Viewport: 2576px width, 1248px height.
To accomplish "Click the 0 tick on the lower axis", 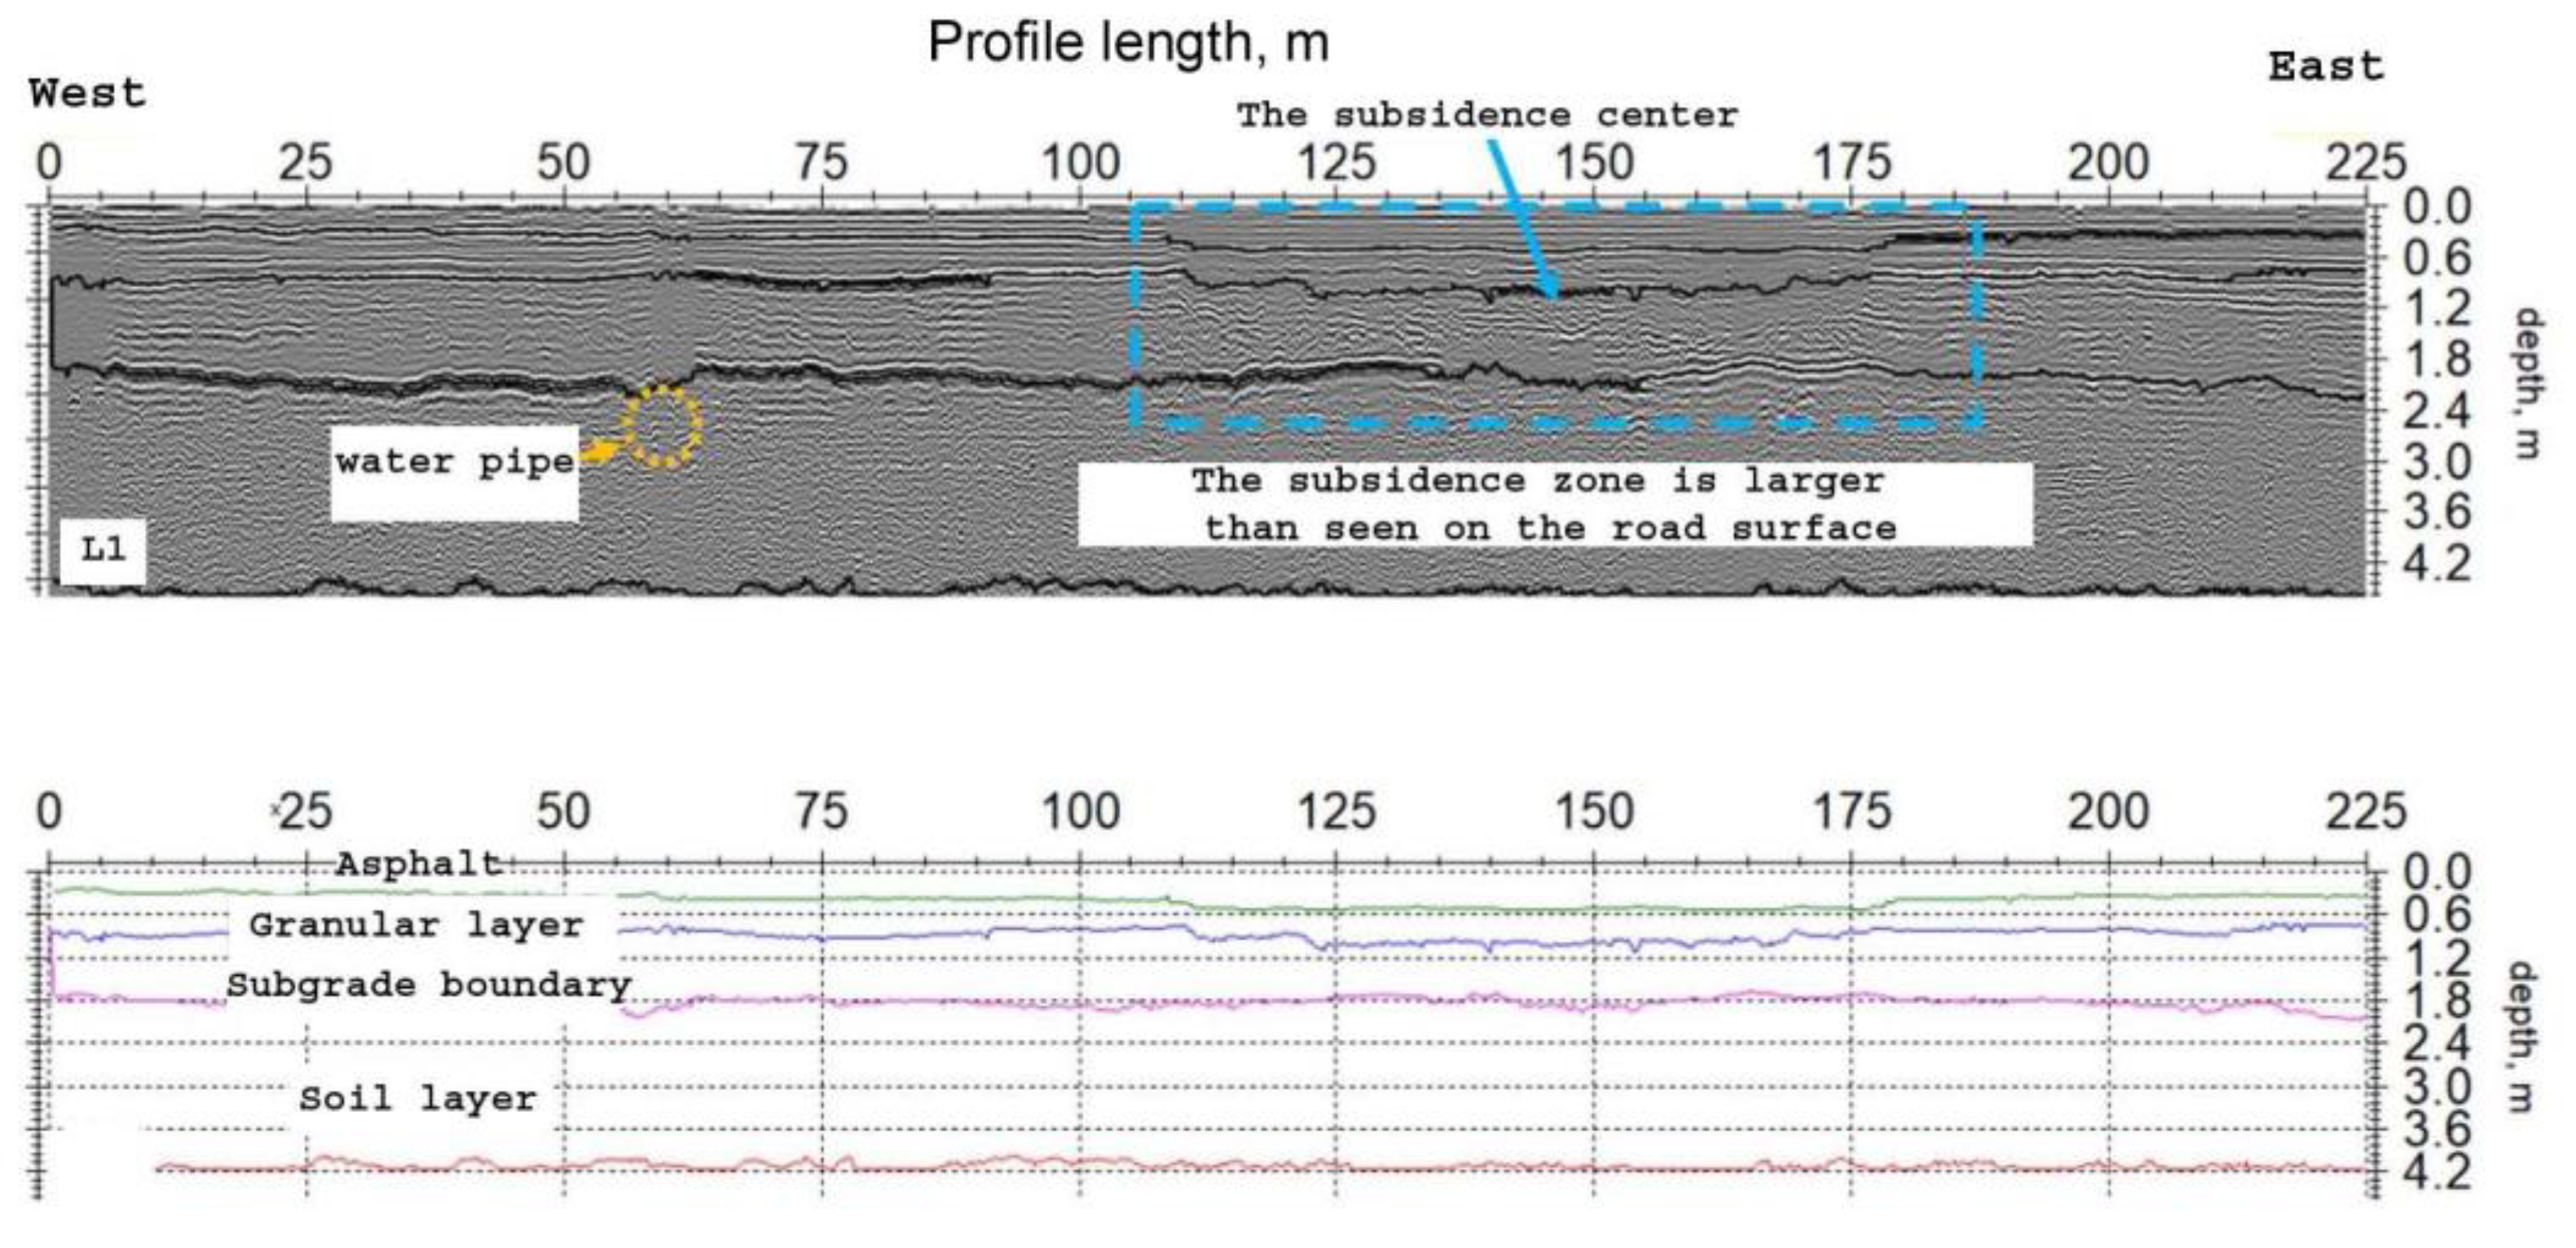I will (49, 811).
